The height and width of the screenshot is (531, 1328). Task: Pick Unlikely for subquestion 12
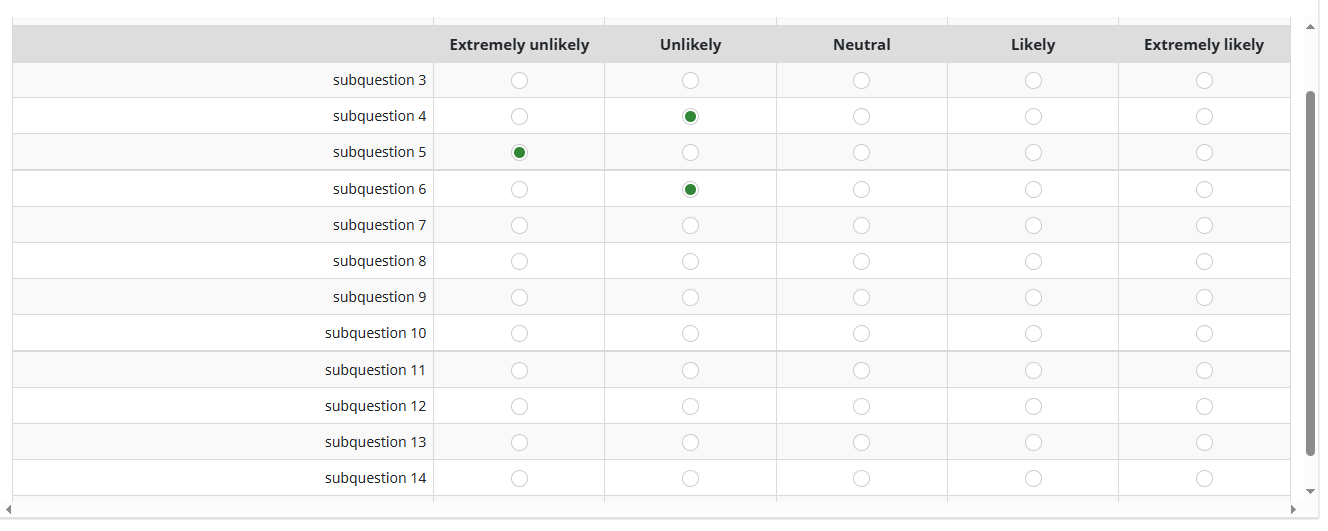pos(690,407)
